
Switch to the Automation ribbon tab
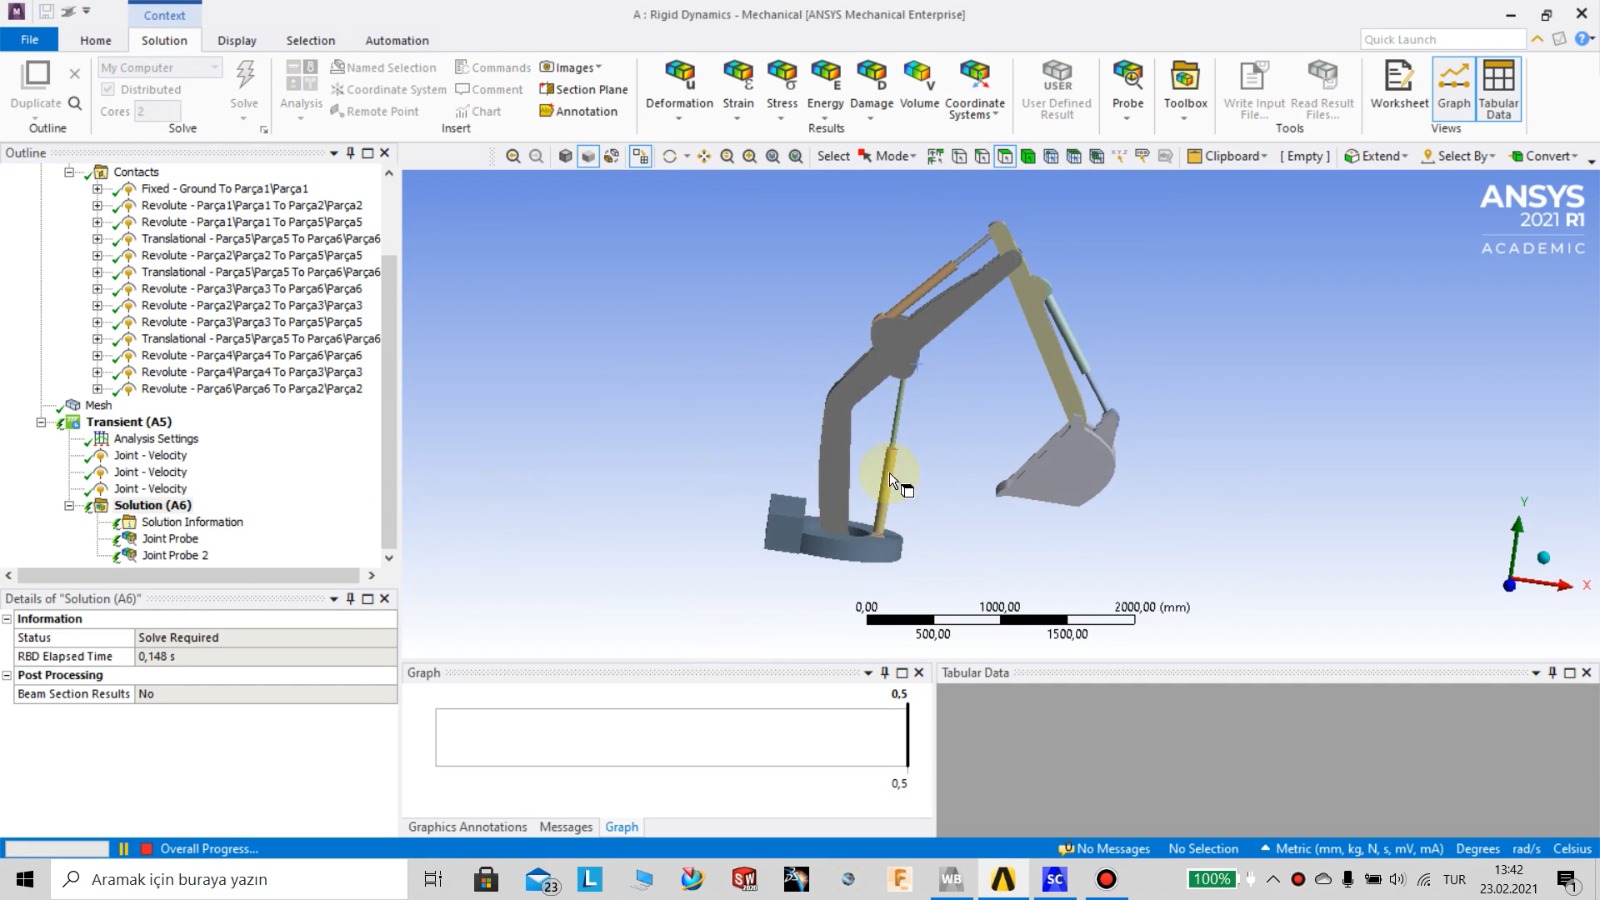[x=397, y=40]
